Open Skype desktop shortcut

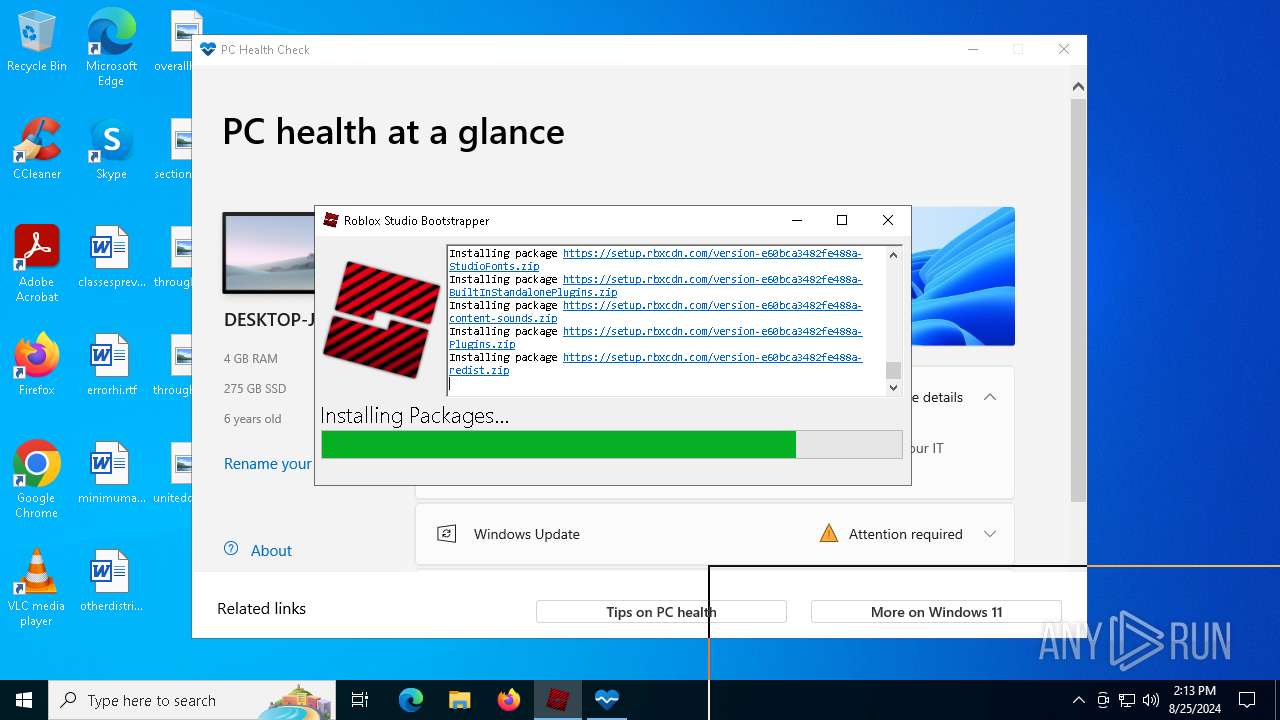click(x=111, y=149)
